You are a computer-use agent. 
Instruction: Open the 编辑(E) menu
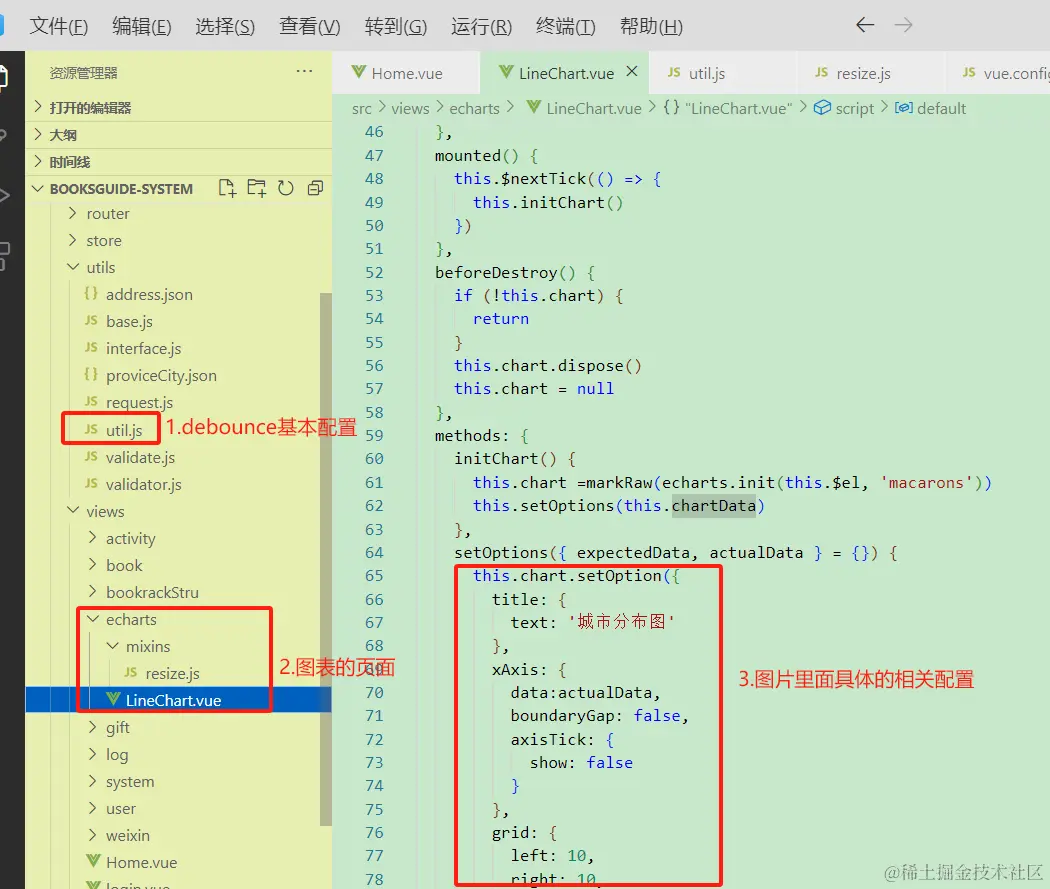point(142,27)
